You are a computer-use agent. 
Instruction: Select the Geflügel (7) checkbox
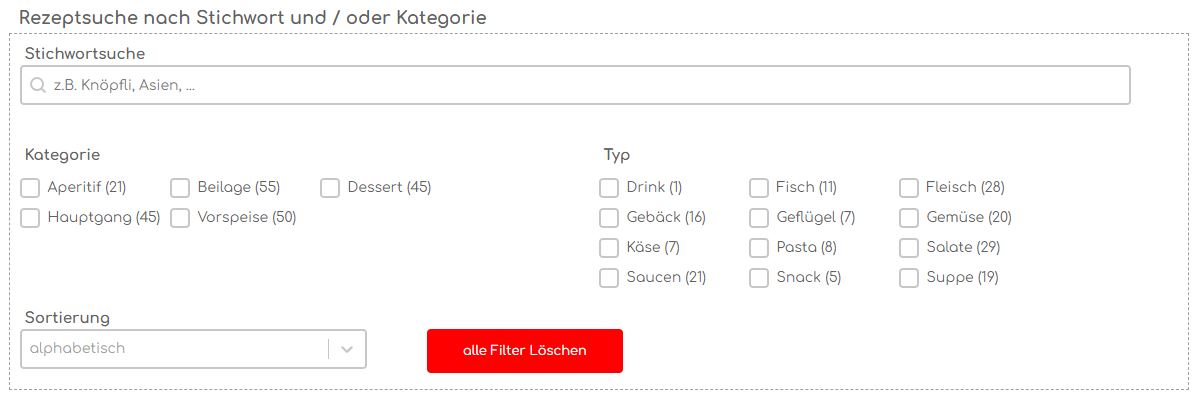(x=759, y=217)
